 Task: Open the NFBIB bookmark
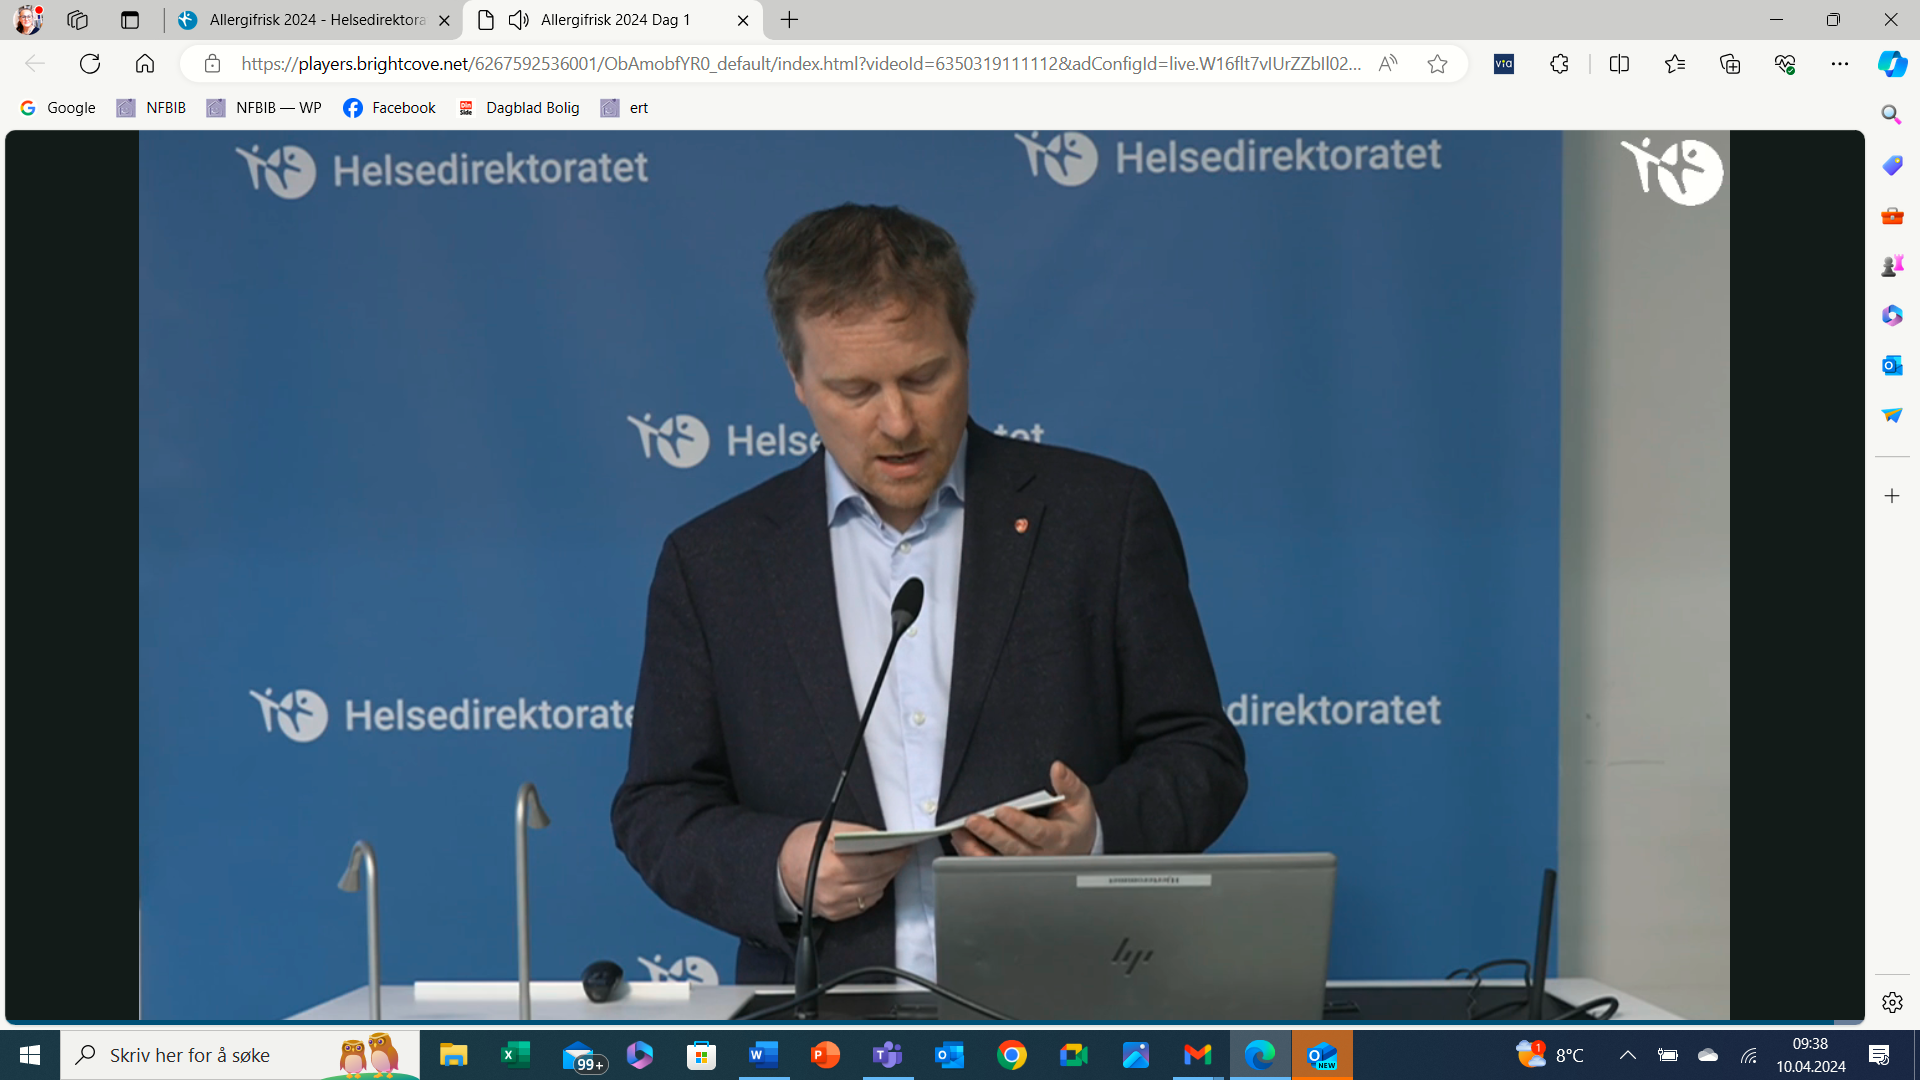pyautogui.click(x=150, y=107)
